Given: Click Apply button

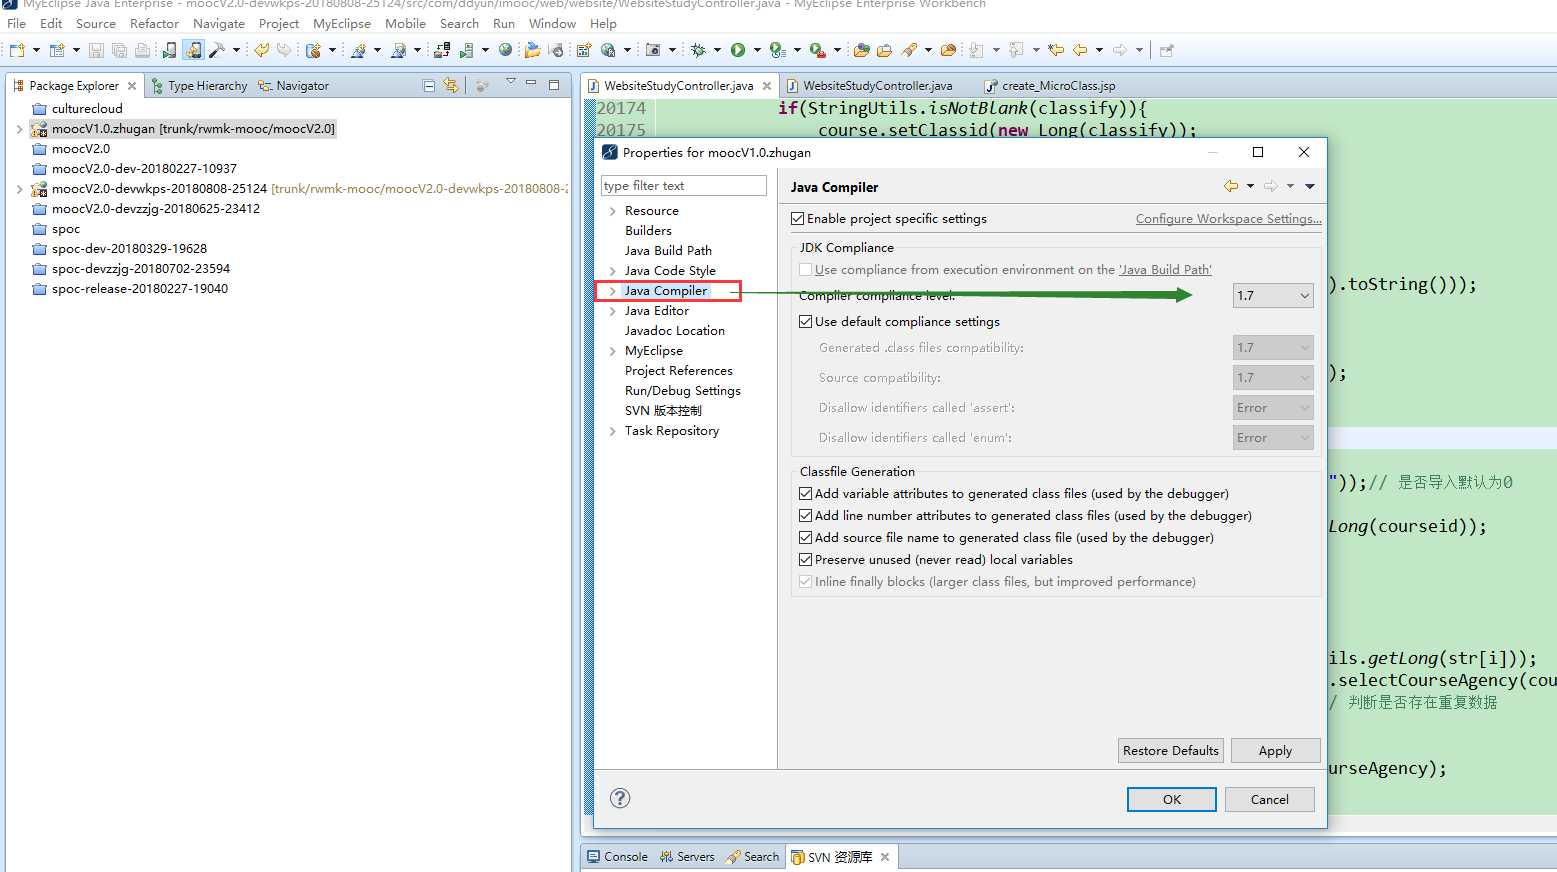Looking at the screenshot, I should click(x=1275, y=750).
